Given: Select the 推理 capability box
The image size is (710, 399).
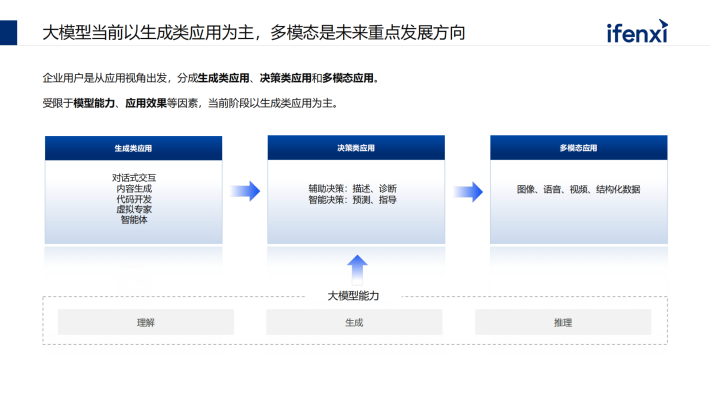Looking at the screenshot, I should [x=563, y=322].
